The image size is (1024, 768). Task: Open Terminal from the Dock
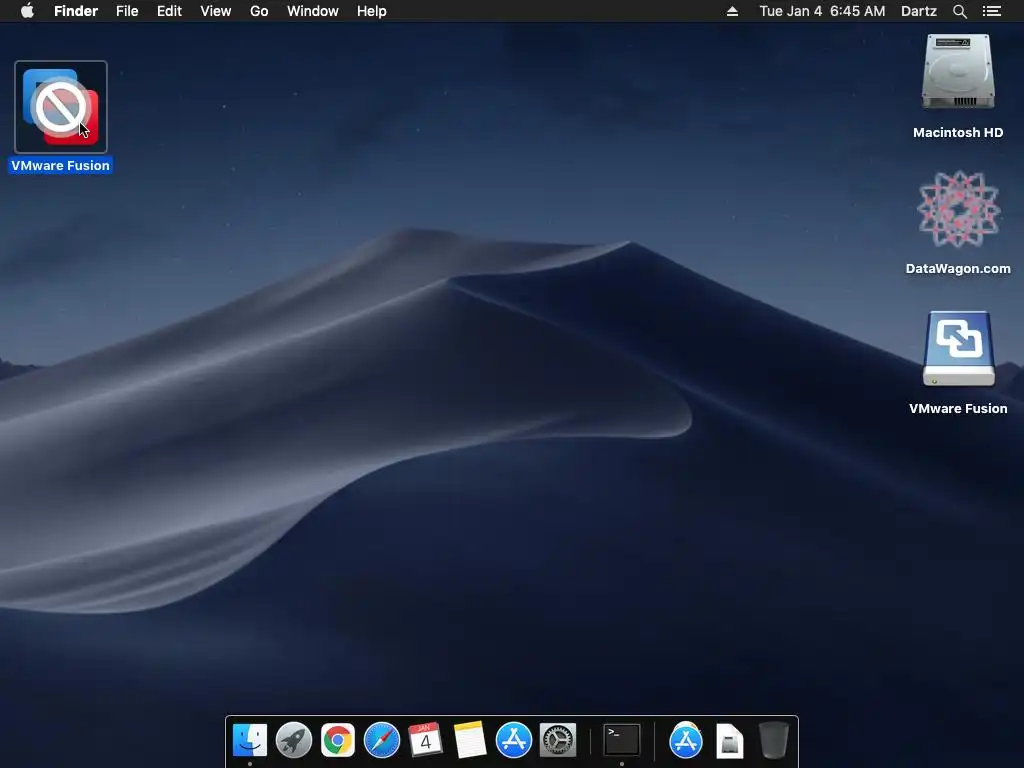click(x=622, y=741)
